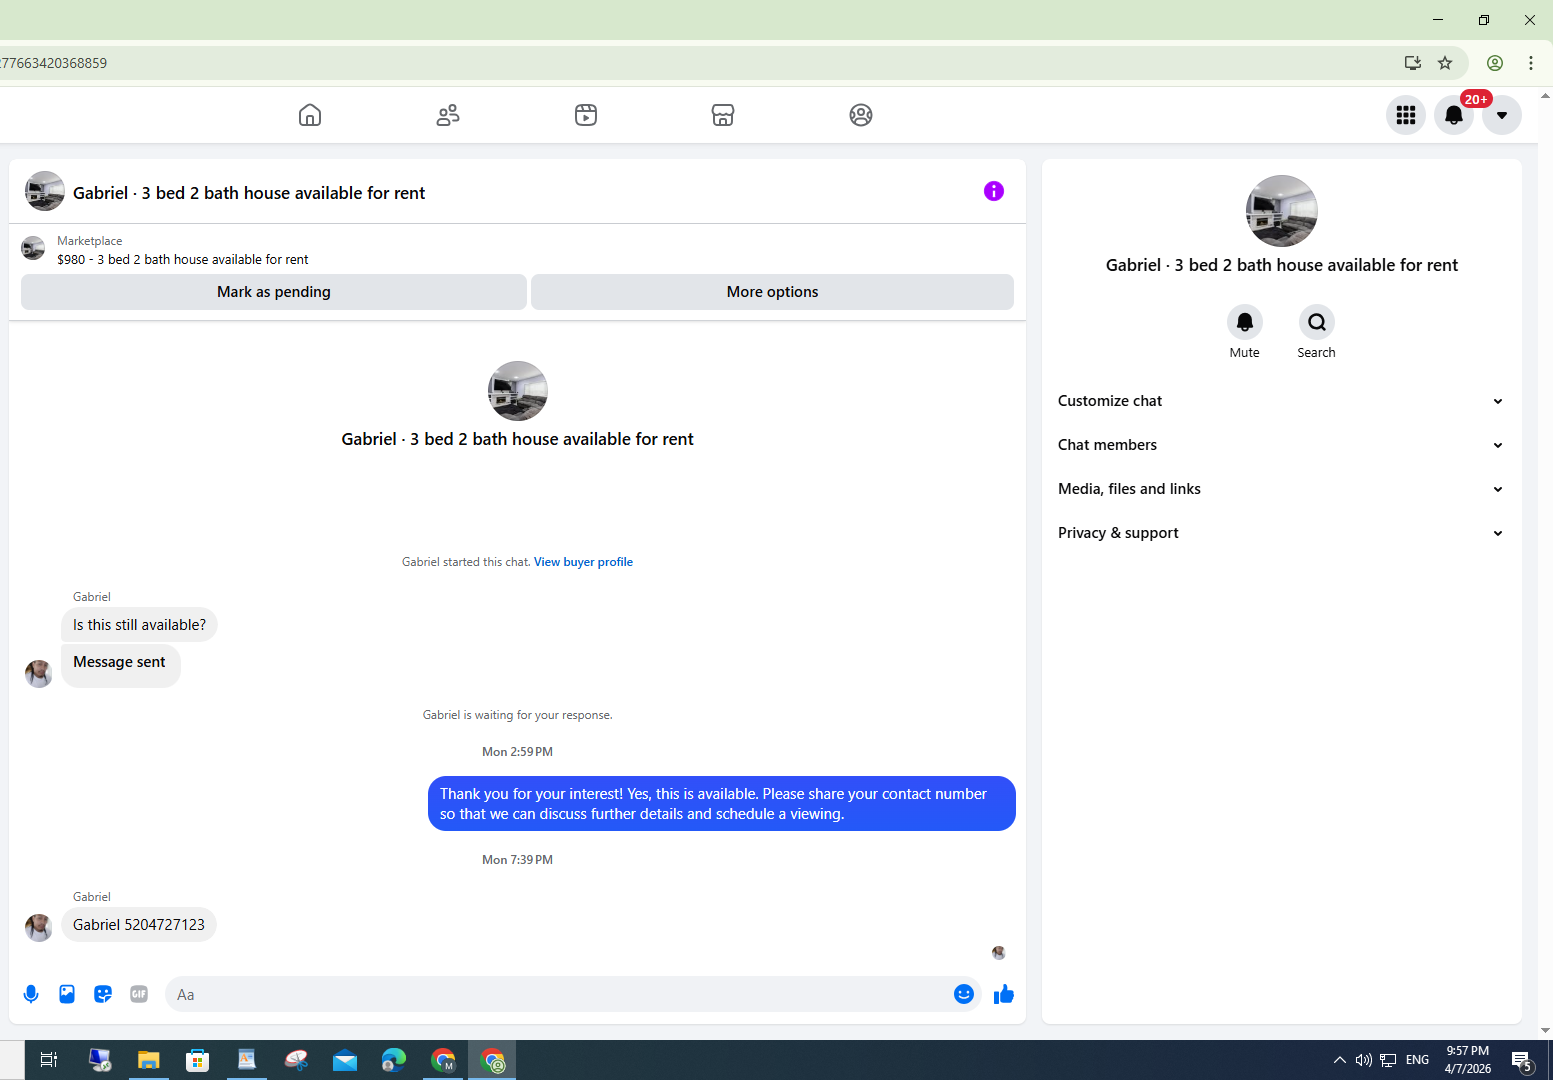Click the blue 'Thank you for your interest' message
Image resolution: width=1553 pixels, height=1080 pixels.
[722, 804]
